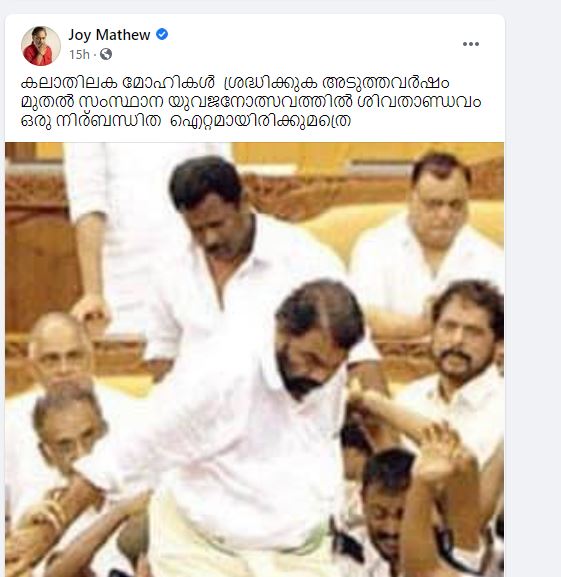Viewport: 561px width, 577px height.
Task: Open the three-dot post options menu
Action: (x=471, y=44)
